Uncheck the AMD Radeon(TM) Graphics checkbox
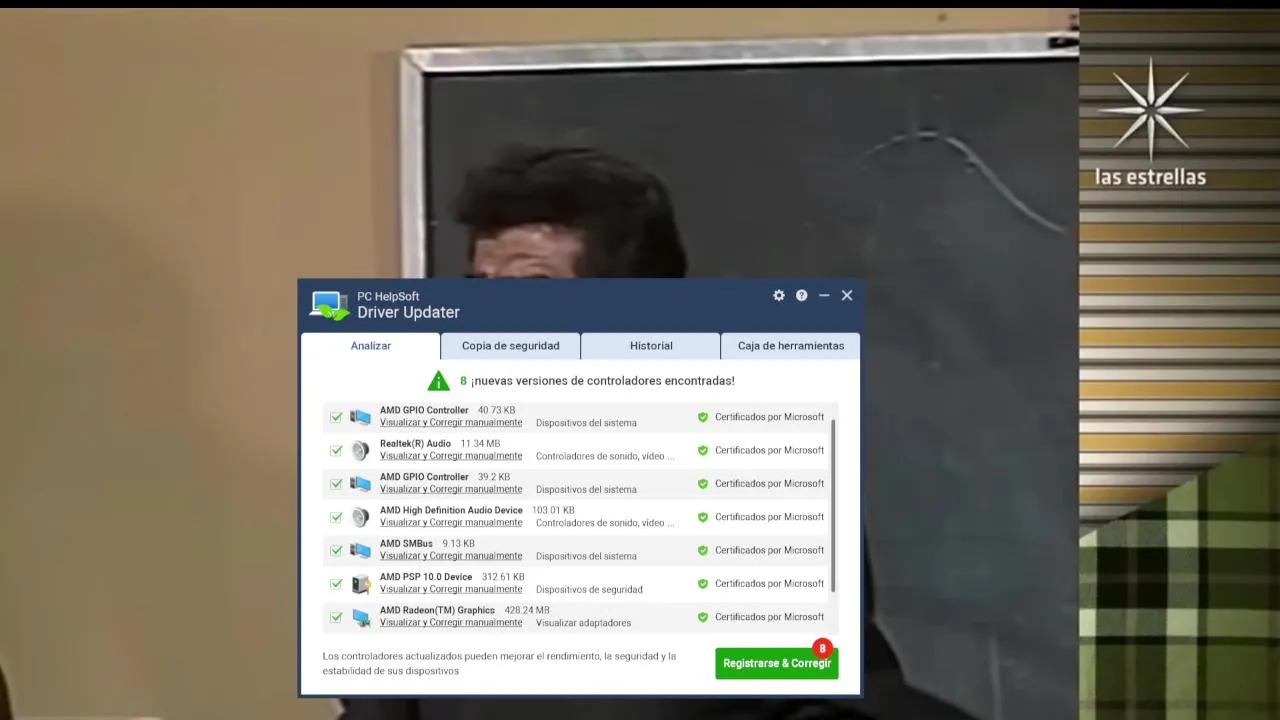Image resolution: width=1280 pixels, height=720 pixels. coord(336,617)
